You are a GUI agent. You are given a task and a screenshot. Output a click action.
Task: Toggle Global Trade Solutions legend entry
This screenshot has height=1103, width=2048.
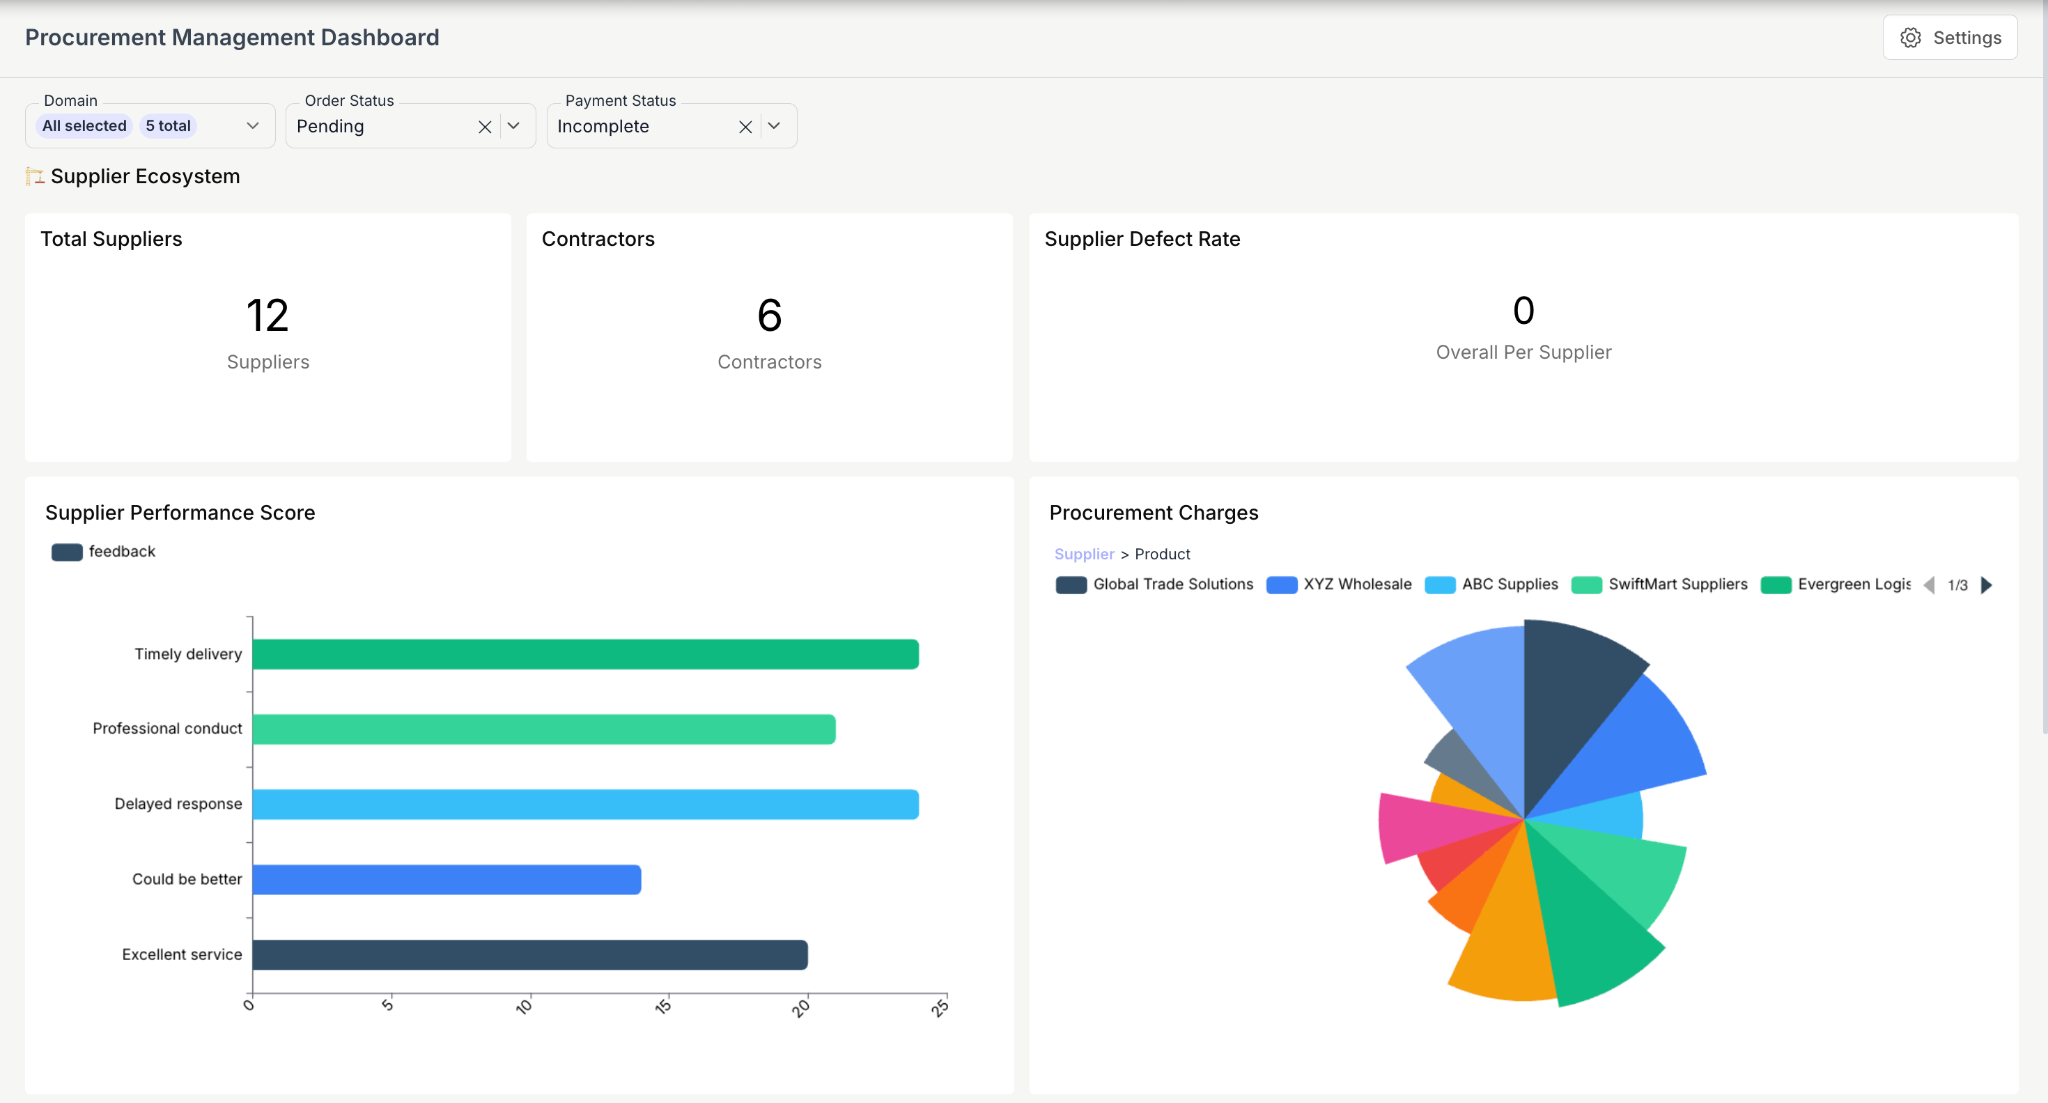[x=1154, y=585]
